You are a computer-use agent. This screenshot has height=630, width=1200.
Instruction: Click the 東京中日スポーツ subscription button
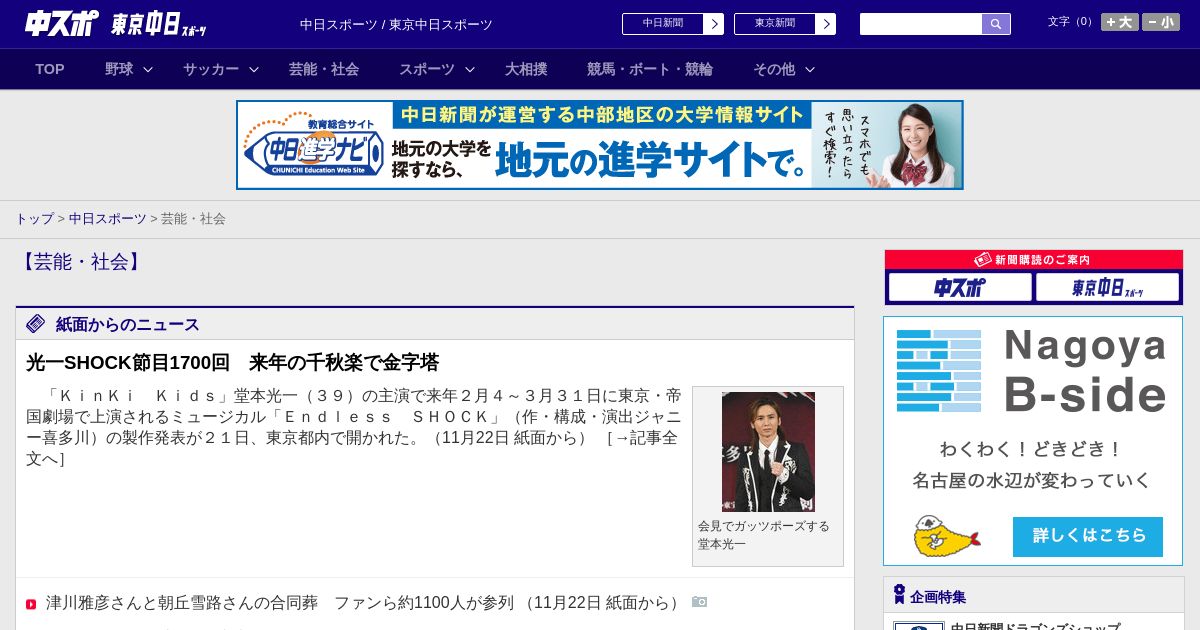(x=1108, y=288)
